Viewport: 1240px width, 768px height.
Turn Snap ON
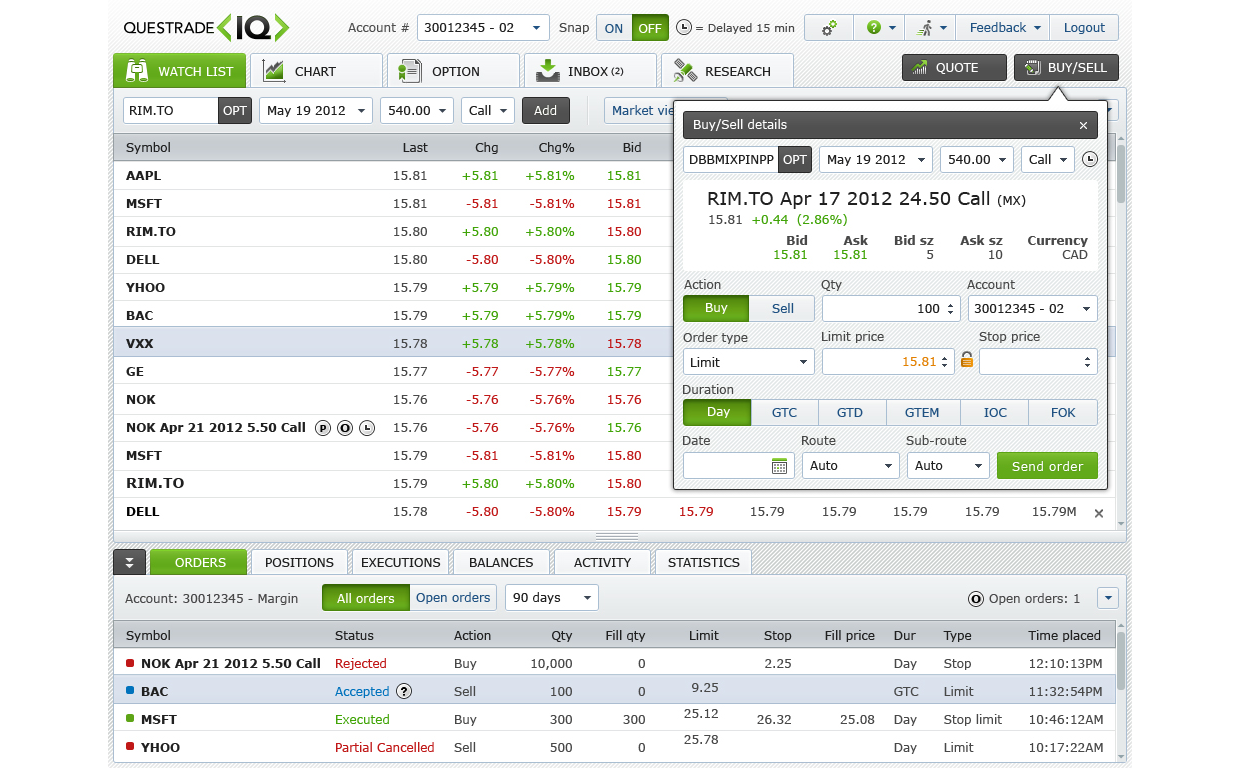pos(614,28)
